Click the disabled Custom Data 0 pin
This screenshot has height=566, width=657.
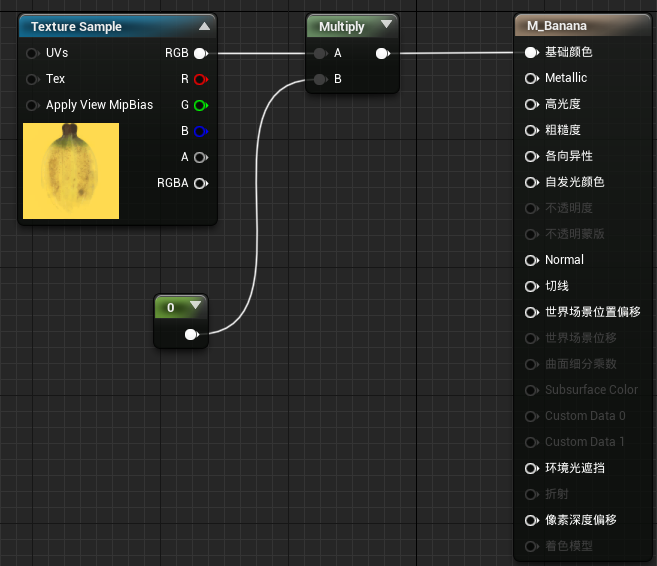tap(532, 416)
